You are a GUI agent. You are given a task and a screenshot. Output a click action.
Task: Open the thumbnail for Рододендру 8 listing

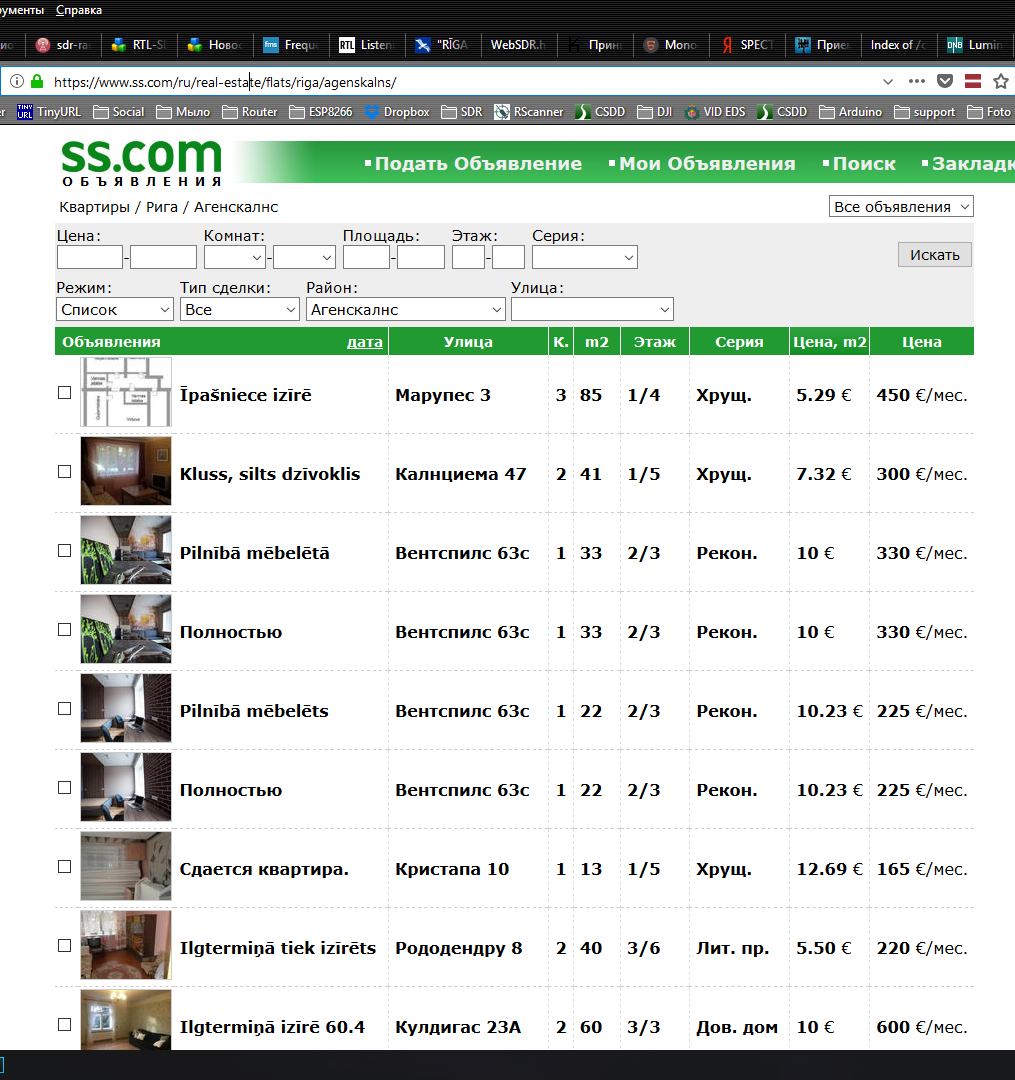[126, 945]
